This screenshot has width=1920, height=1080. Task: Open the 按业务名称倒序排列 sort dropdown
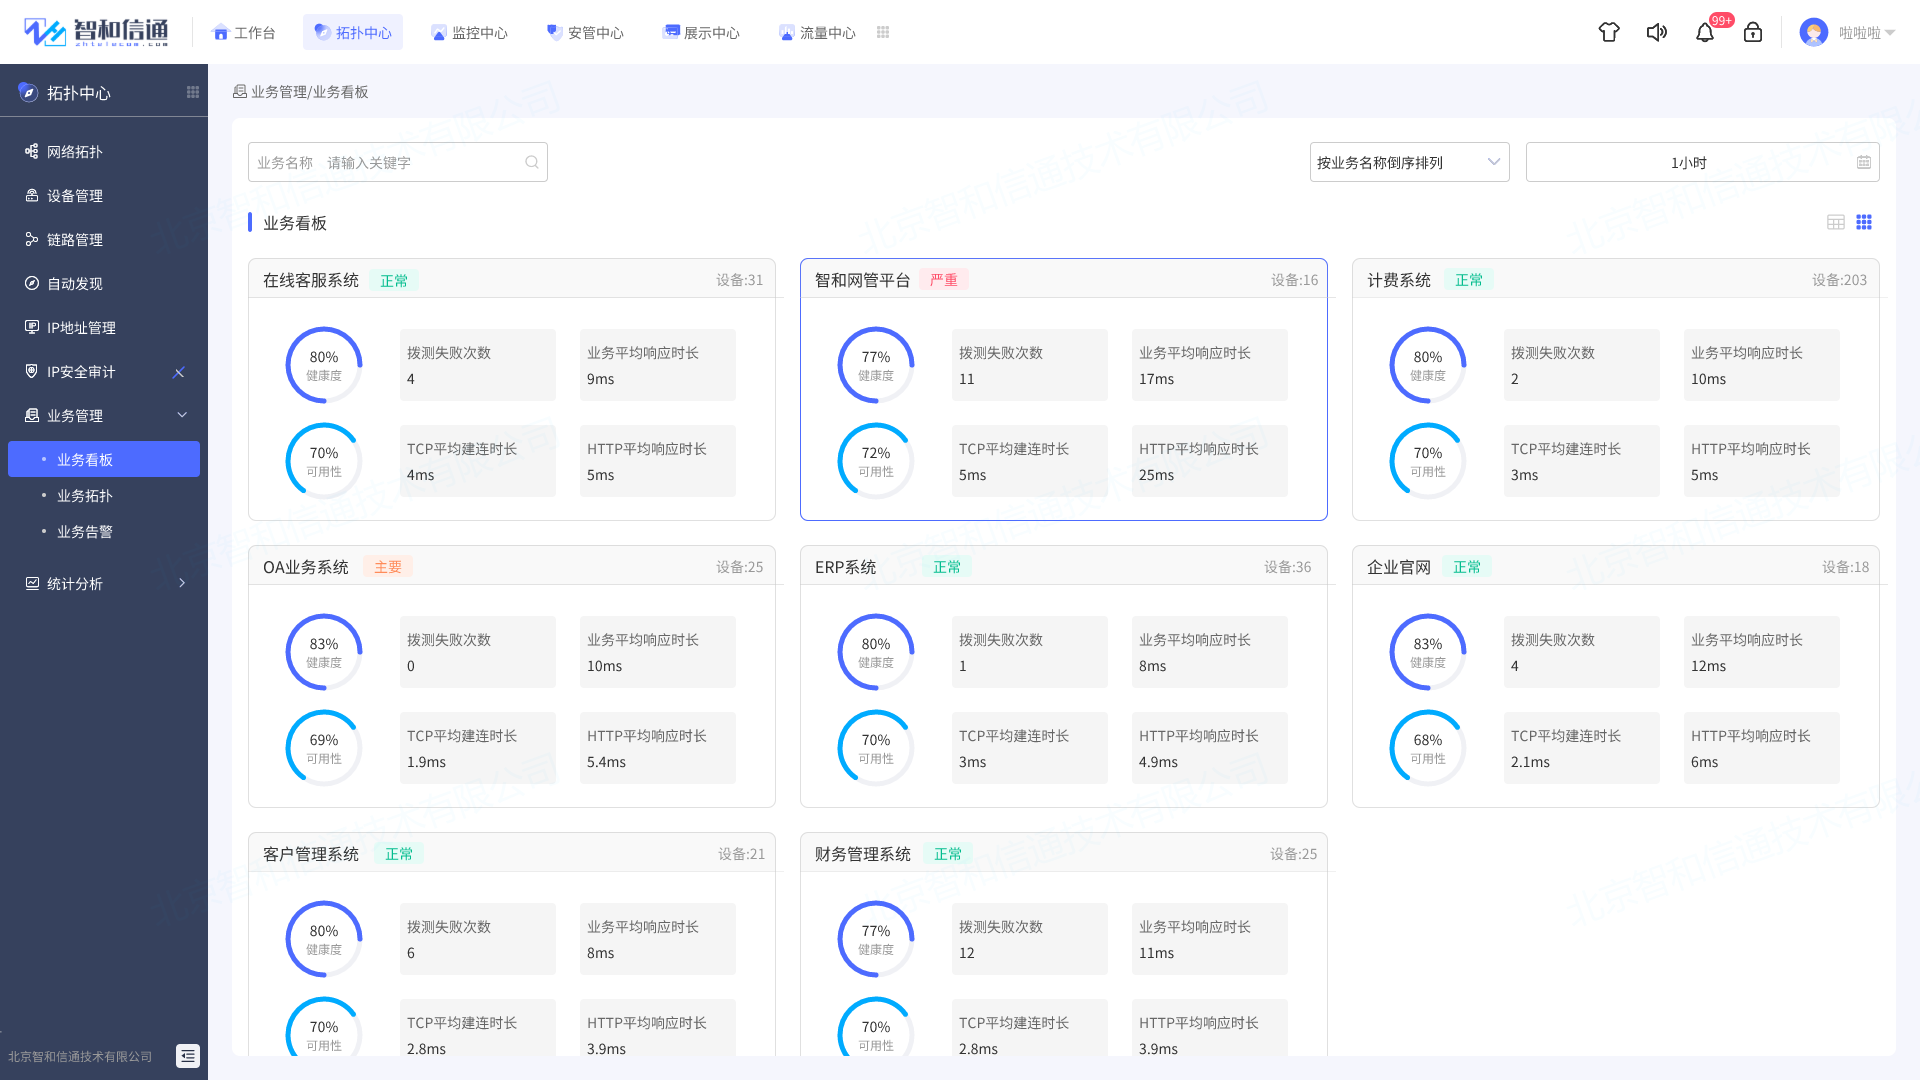point(1409,162)
